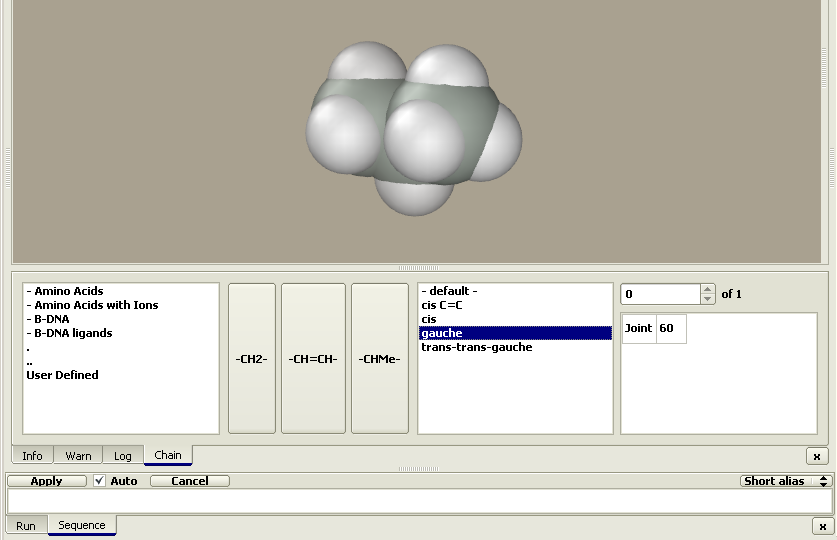Click the molecule in 3D viewport
837x540 pixels.
coord(414,128)
